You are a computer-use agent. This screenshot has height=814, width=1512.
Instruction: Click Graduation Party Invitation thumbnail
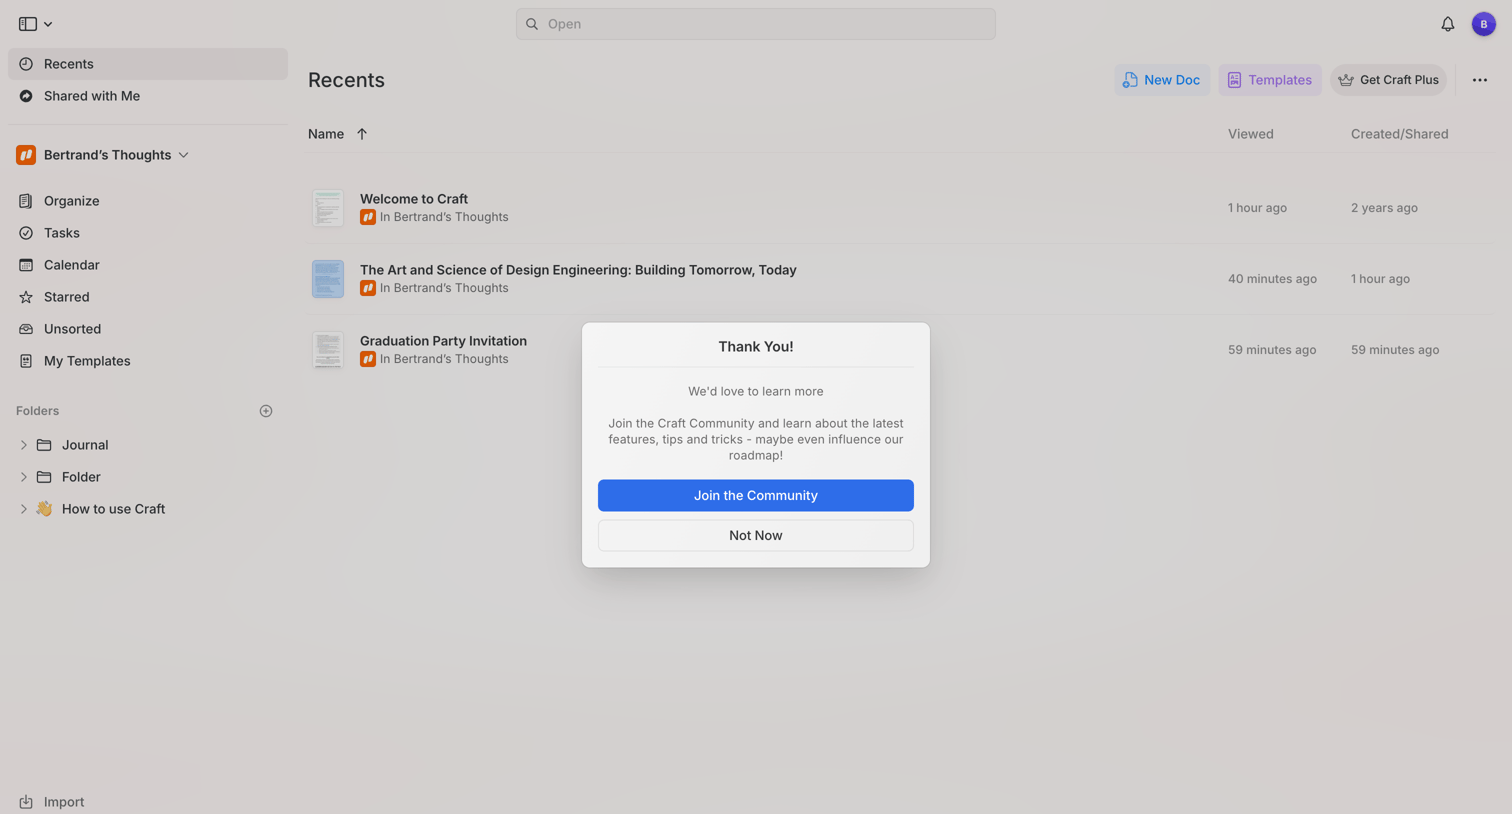tap(328, 350)
